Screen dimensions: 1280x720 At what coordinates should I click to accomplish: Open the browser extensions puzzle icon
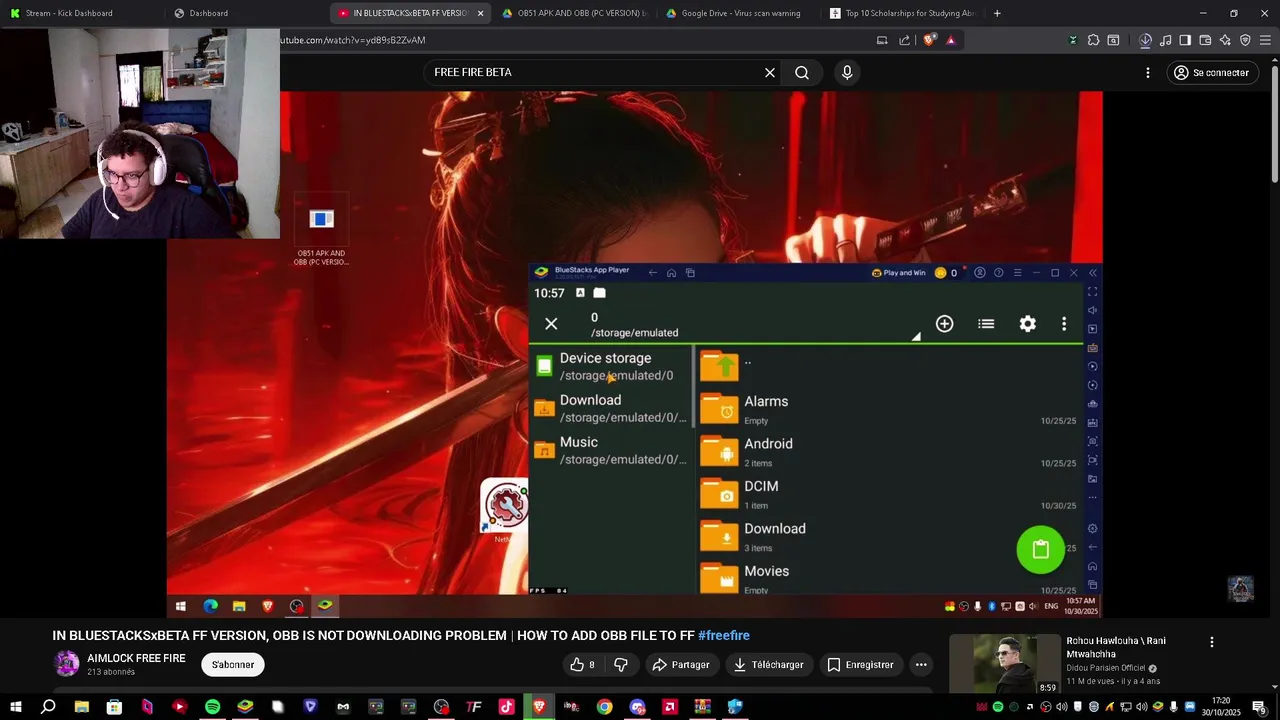point(1093,40)
